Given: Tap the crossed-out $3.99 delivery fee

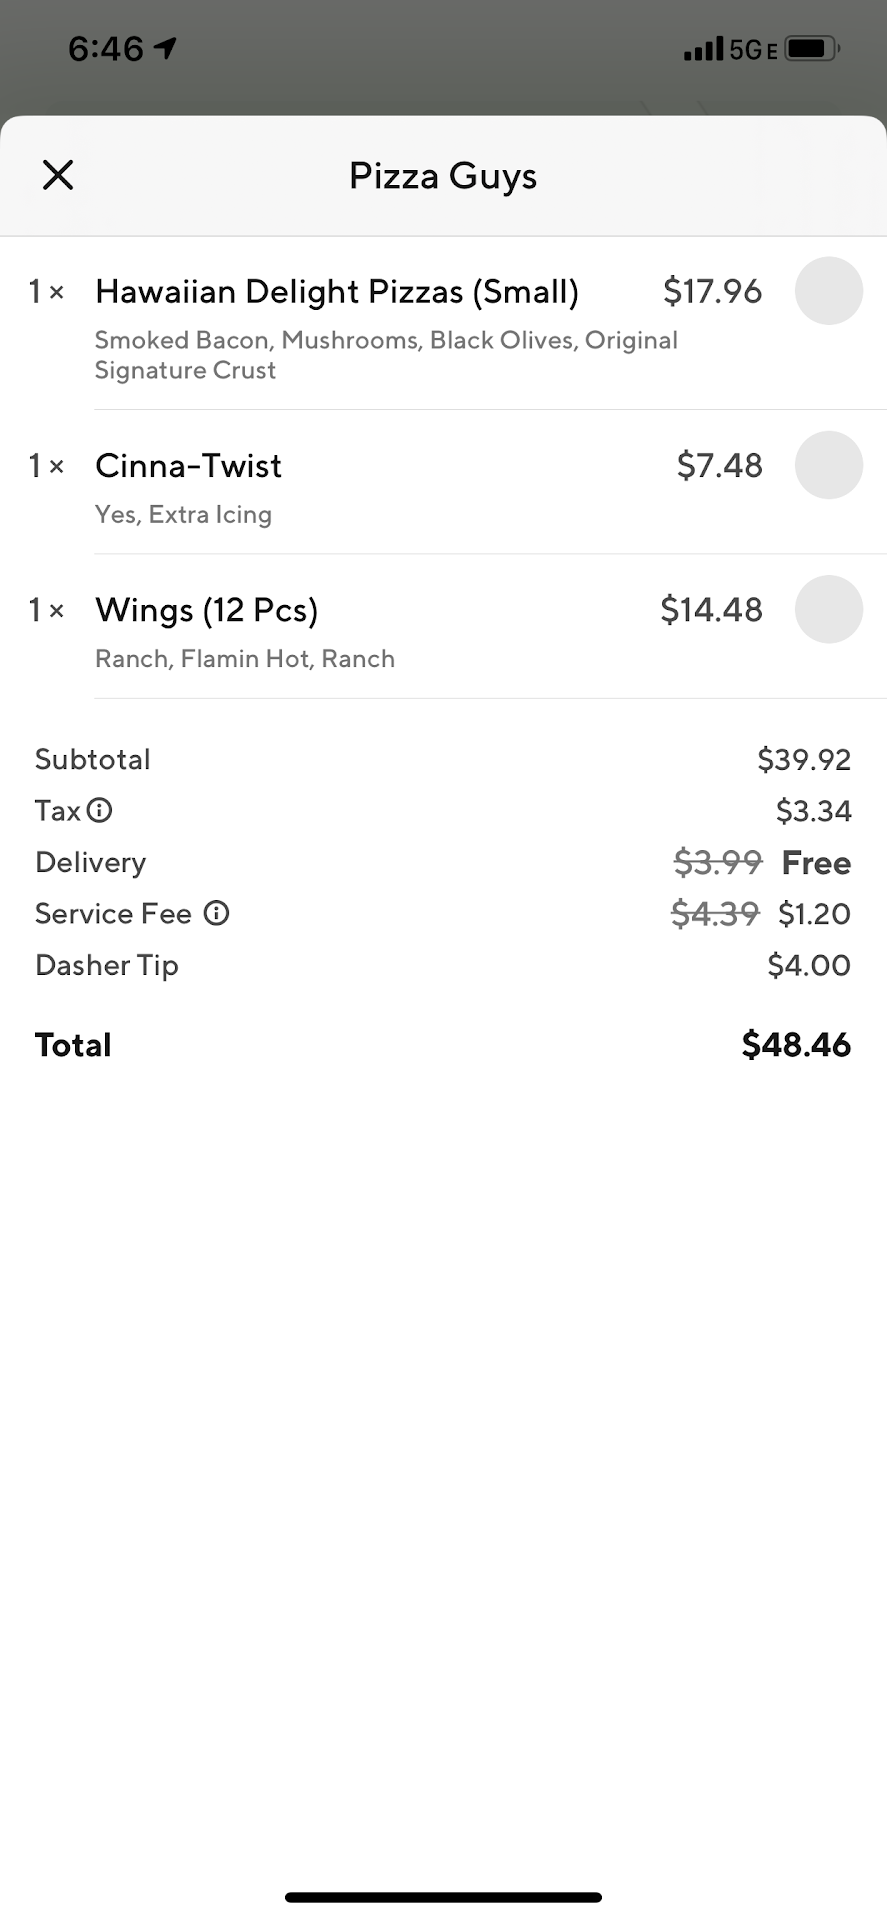Looking at the screenshot, I should [717, 862].
